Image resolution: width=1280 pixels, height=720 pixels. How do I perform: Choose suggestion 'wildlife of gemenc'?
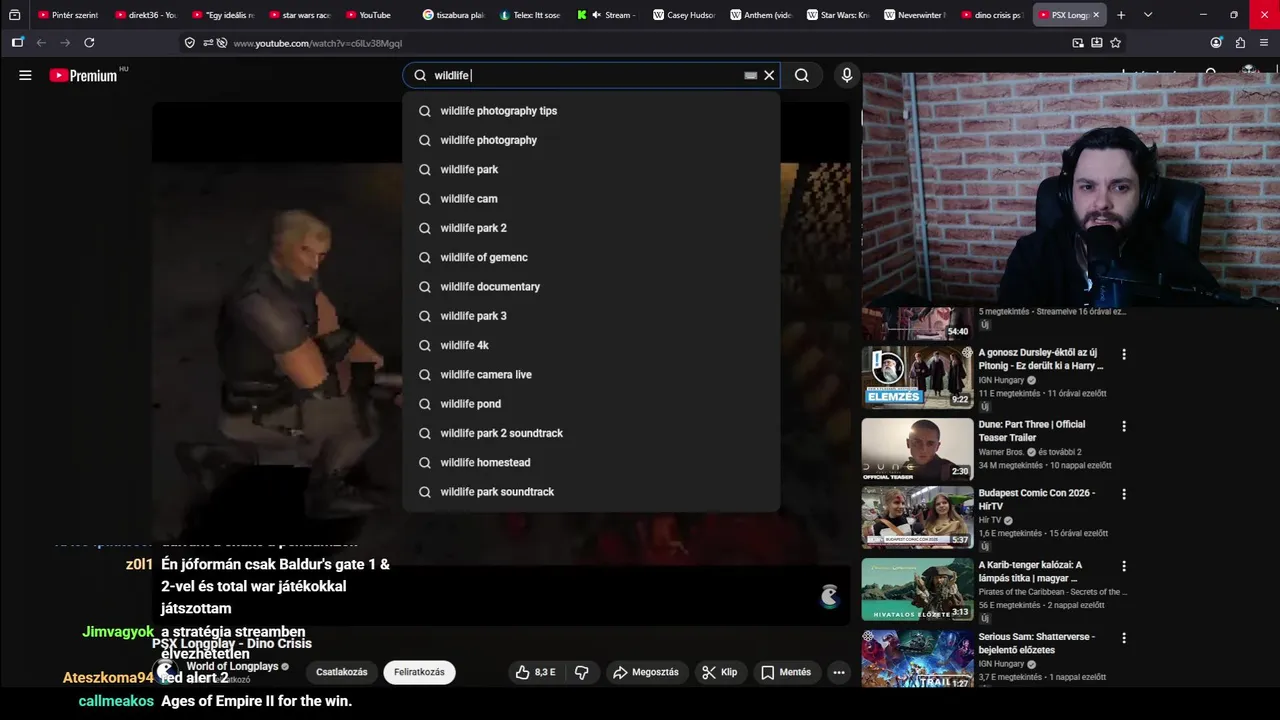591,257
